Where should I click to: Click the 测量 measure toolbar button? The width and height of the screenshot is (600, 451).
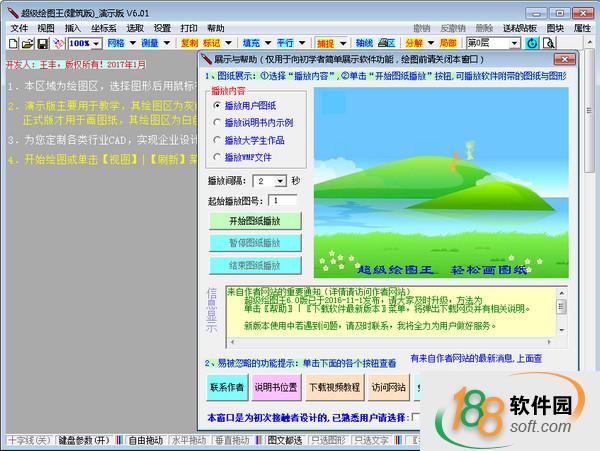click(150, 43)
